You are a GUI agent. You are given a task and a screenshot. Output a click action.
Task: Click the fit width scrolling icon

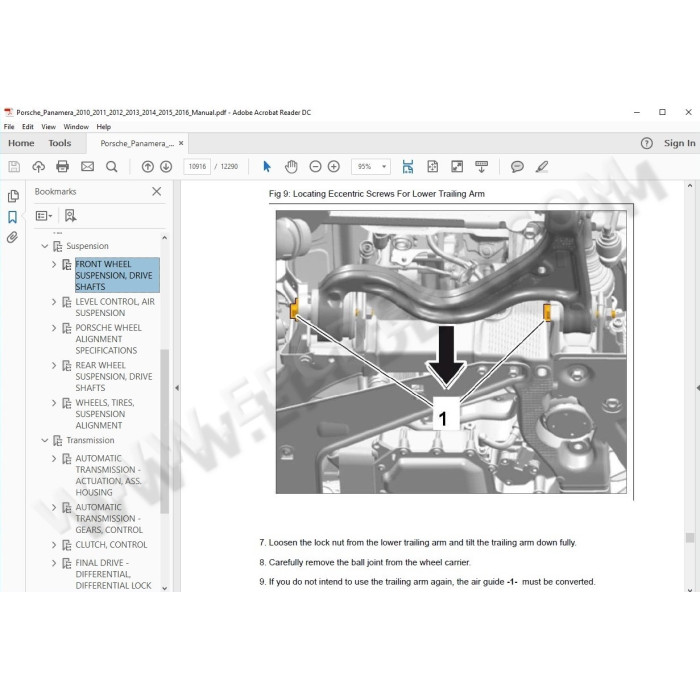coord(408,167)
